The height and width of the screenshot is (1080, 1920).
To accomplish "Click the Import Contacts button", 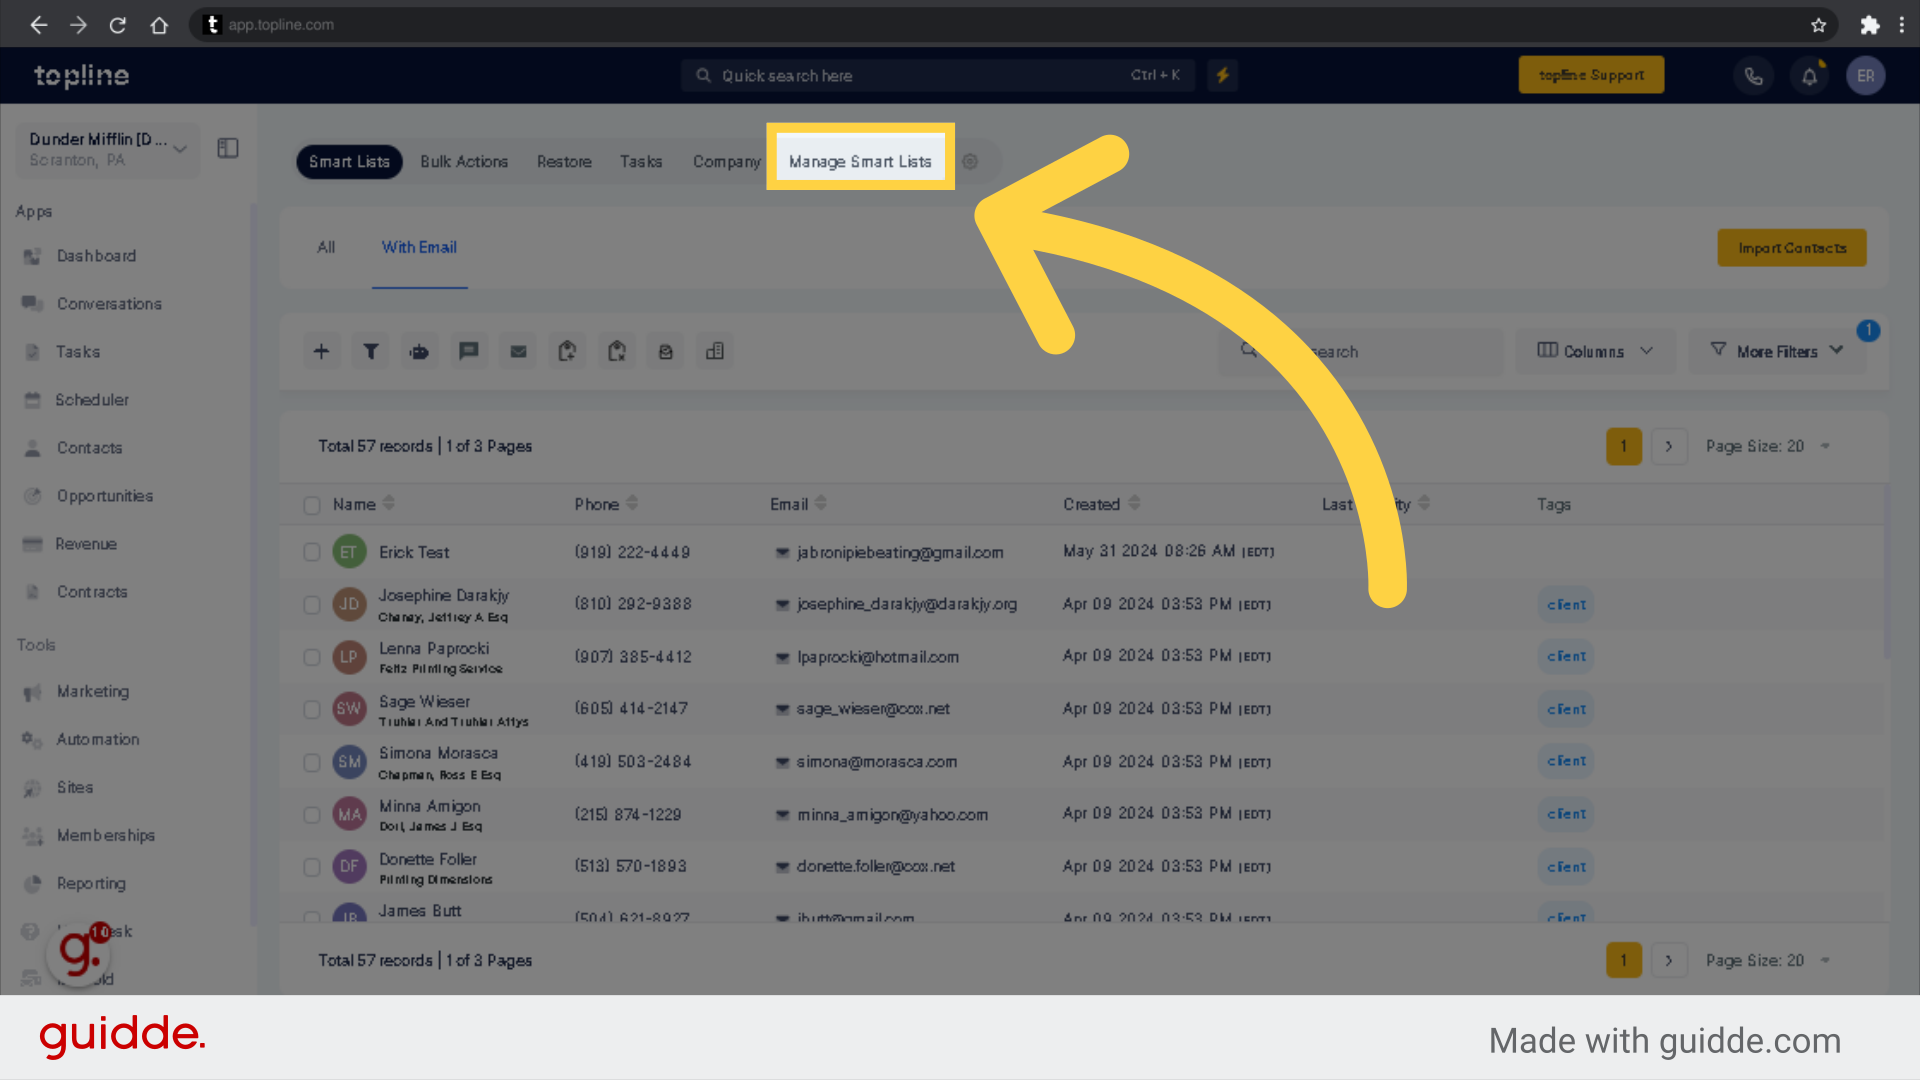I will [1792, 248].
